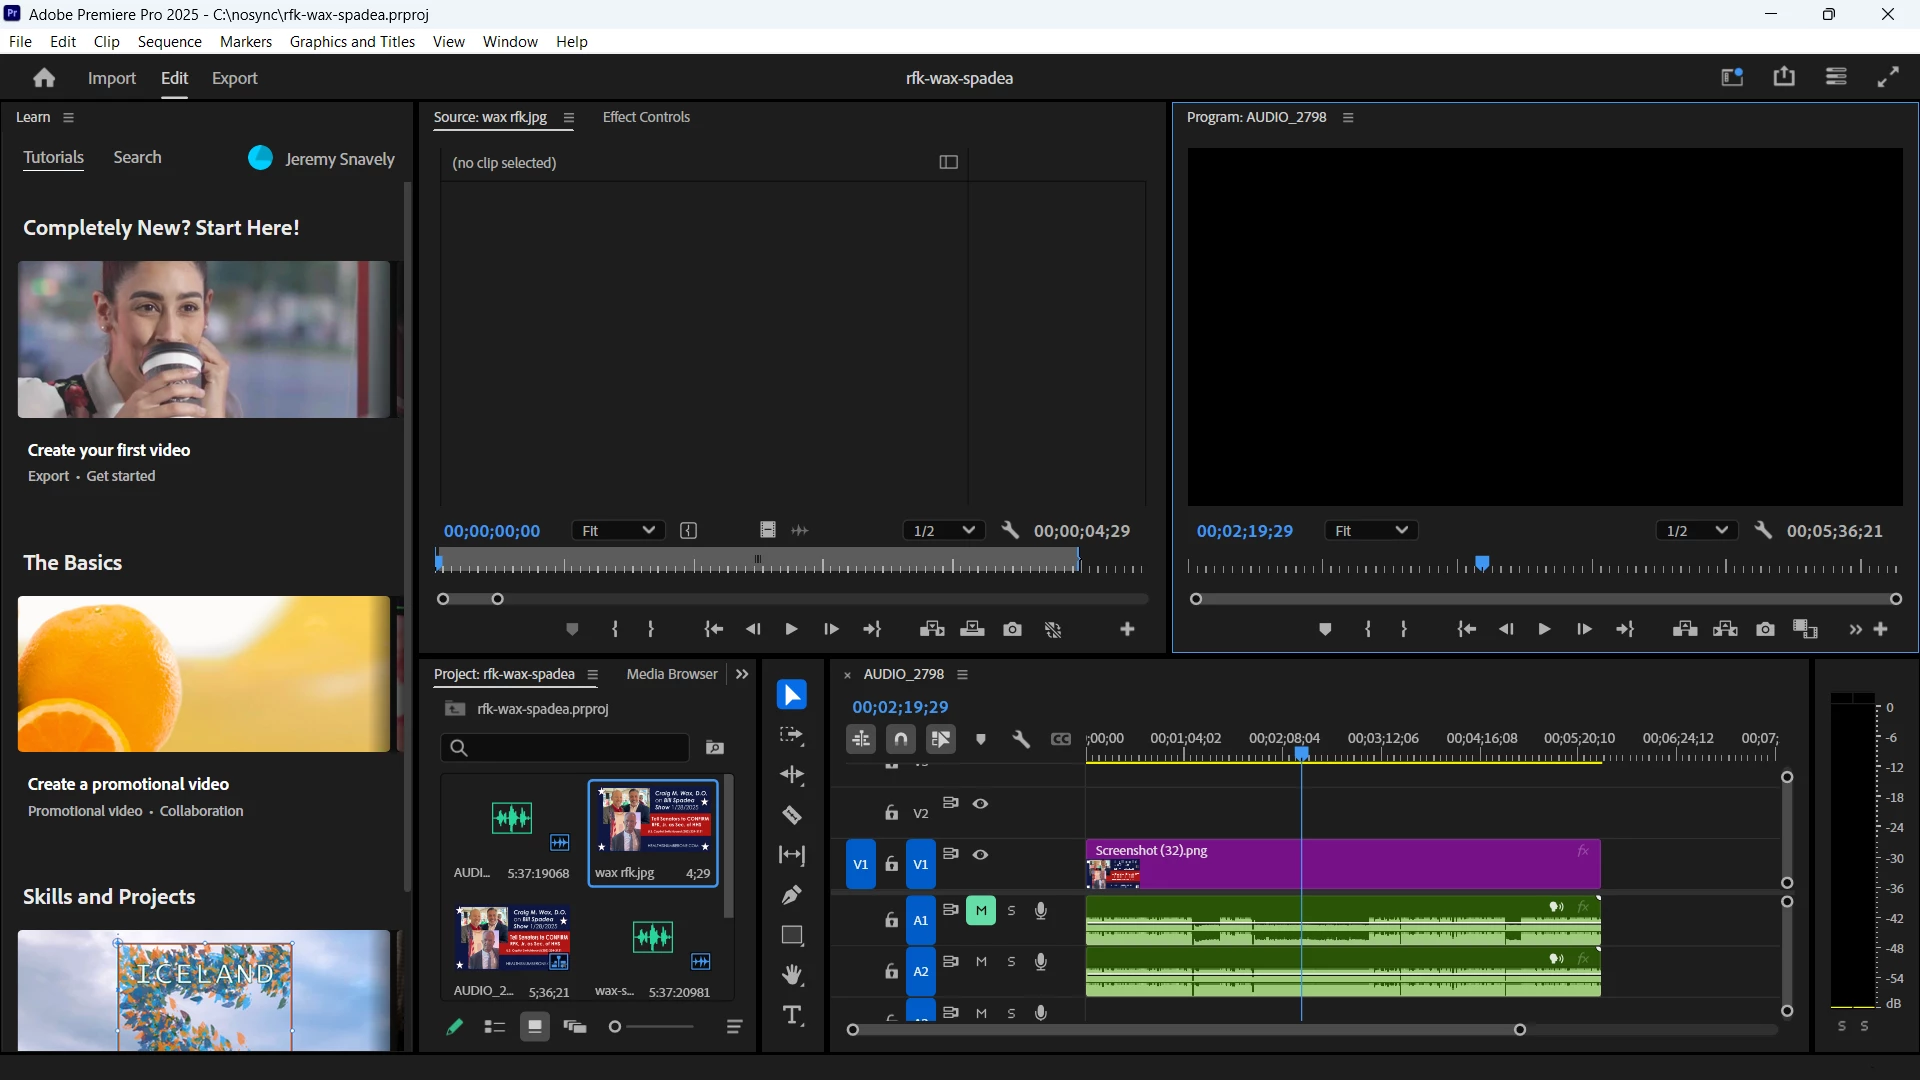Select the Ripple Edit tool
The width and height of the screenshot is (1920, 1080).
792,775
